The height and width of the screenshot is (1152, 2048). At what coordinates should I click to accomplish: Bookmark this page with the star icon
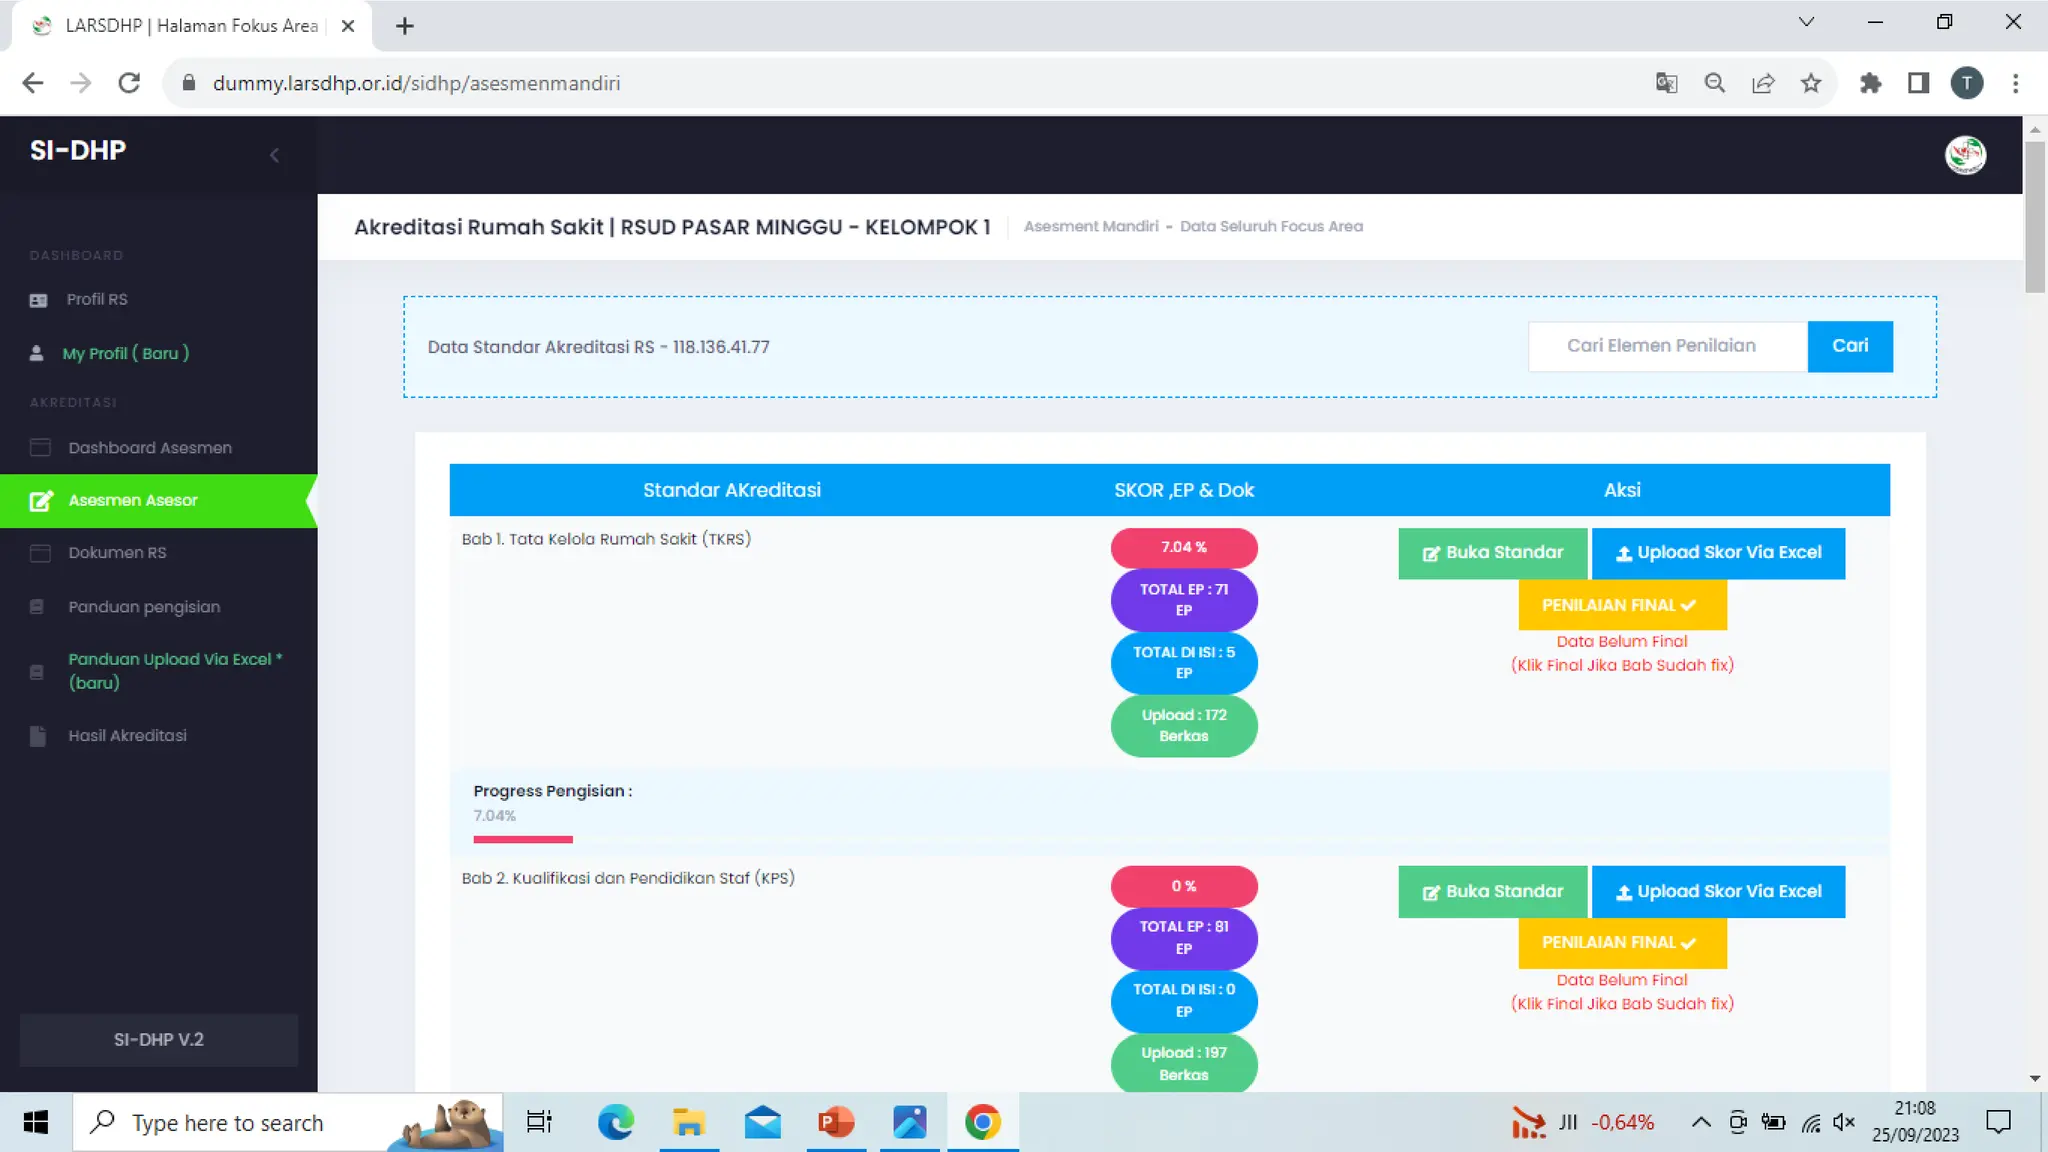click(x=1810, y=83)
